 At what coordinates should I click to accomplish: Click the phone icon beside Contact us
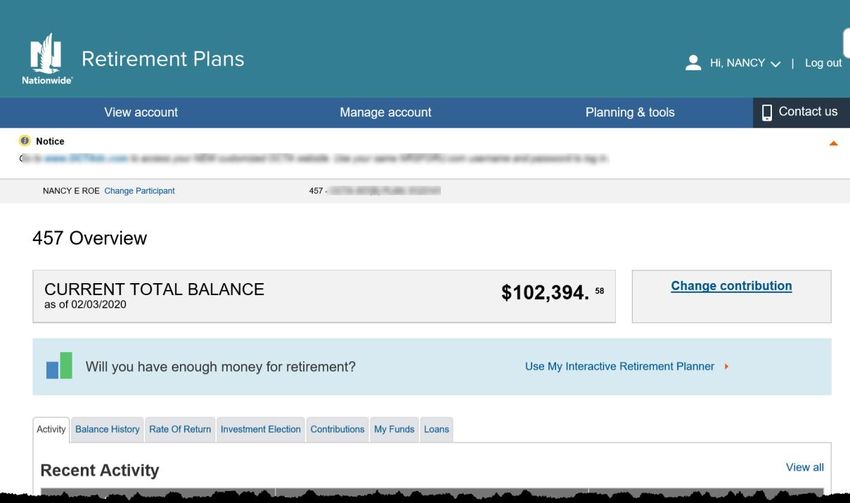[x=767, y=112]
